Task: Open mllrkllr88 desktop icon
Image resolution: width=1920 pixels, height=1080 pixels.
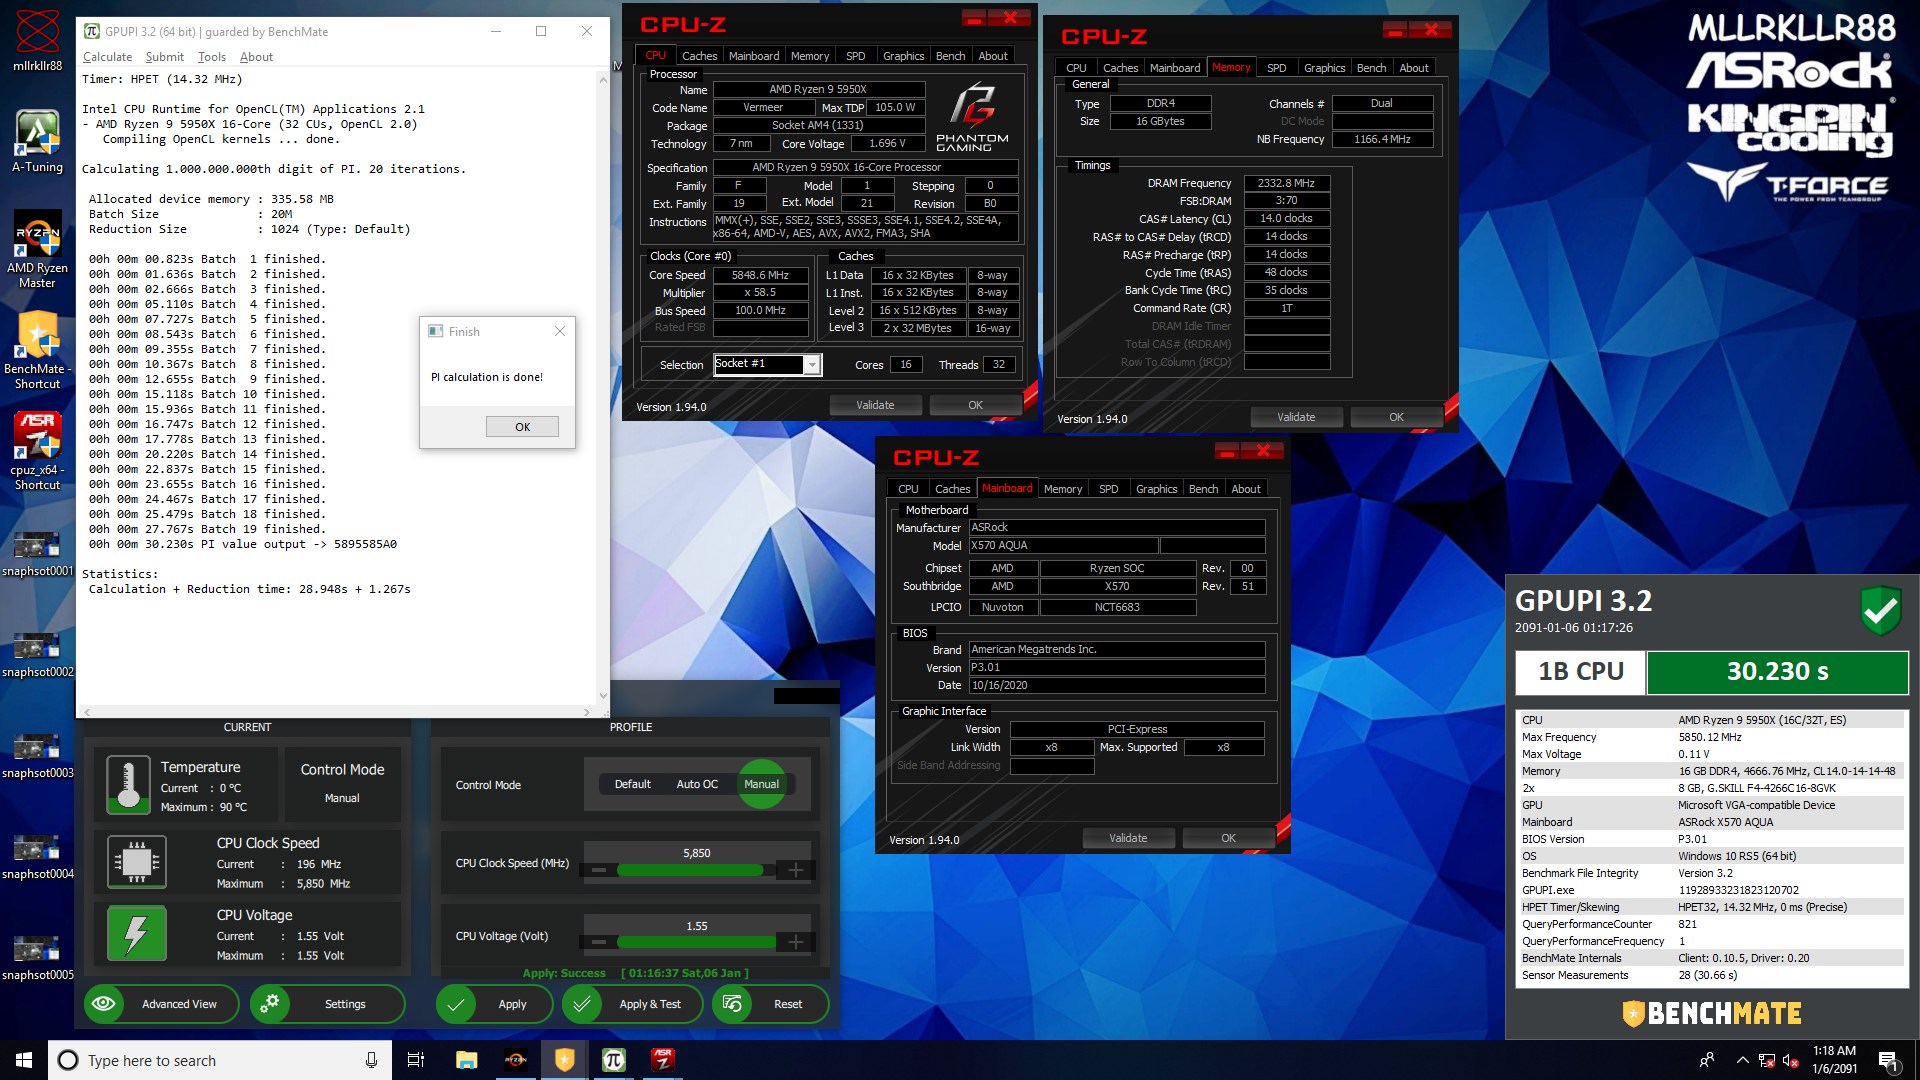Action: pyautogui.click(x=37, y=40)
